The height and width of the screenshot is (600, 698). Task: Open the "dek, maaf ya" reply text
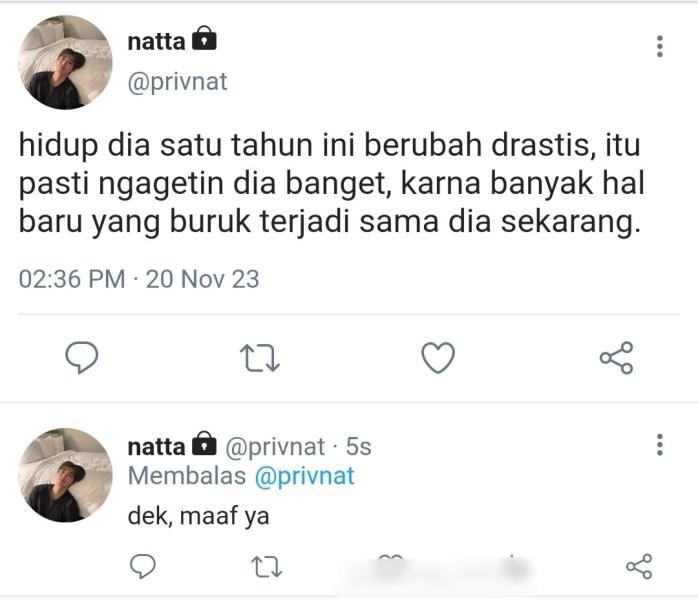pos(198,517)
